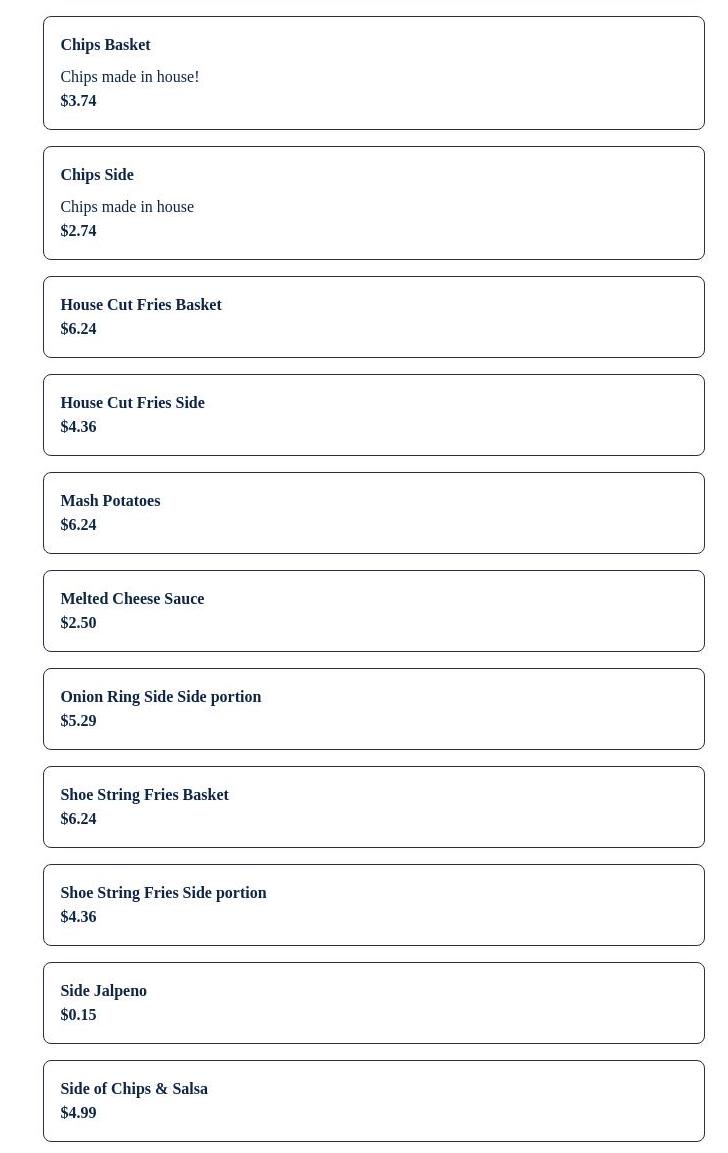Click the $5.29 onion ring price
Viewport: 728px width, 1153px height.
point(78,721)
